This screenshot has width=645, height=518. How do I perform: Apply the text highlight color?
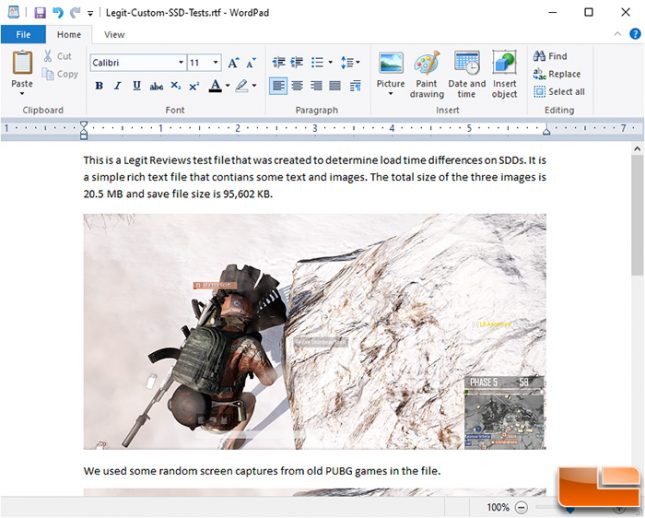(242, 86)
